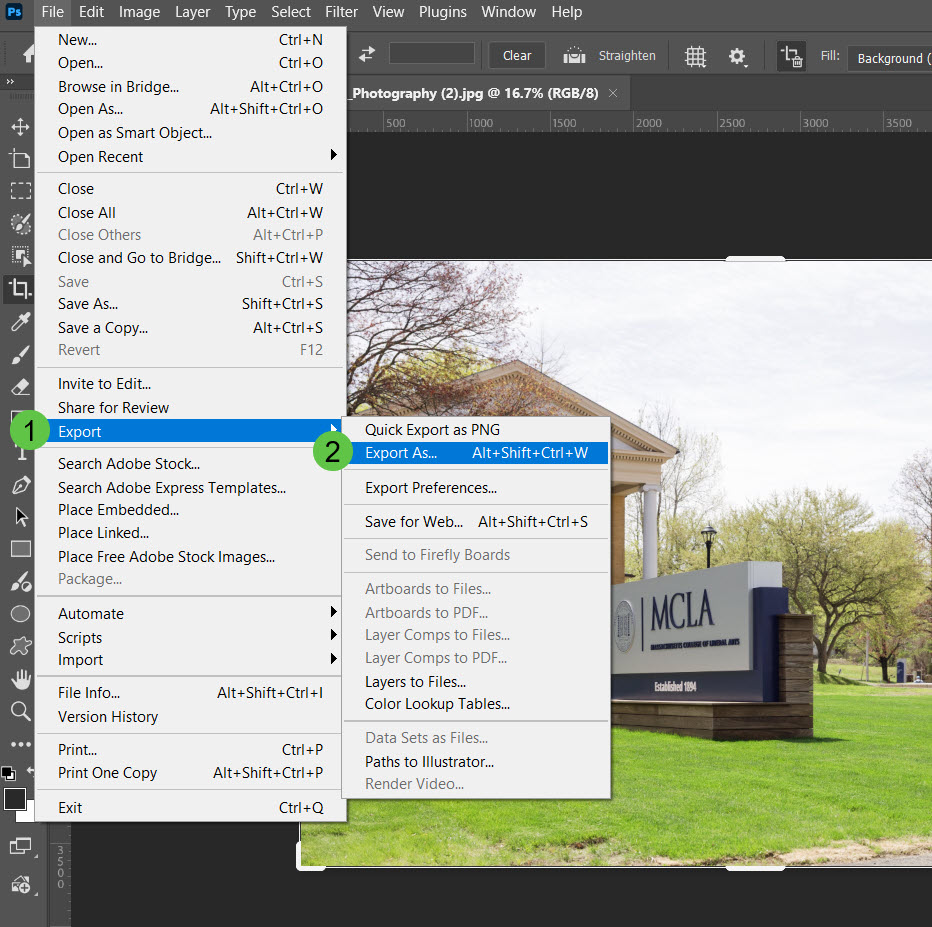Close the Photography (2).jpg tab

coord(613,93)
